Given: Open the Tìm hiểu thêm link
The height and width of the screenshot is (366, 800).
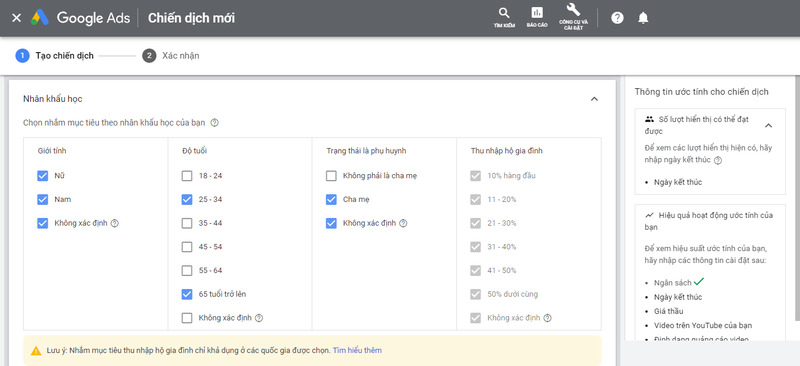Looking at the screenshot, I should point(357,351).
